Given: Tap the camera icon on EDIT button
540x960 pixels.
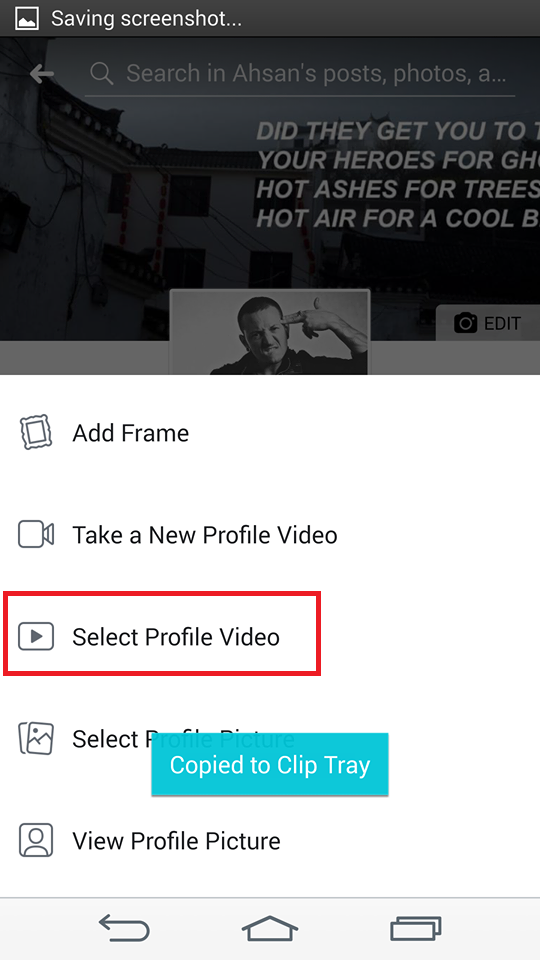Looking at the screenshot, I should (465, 323).
